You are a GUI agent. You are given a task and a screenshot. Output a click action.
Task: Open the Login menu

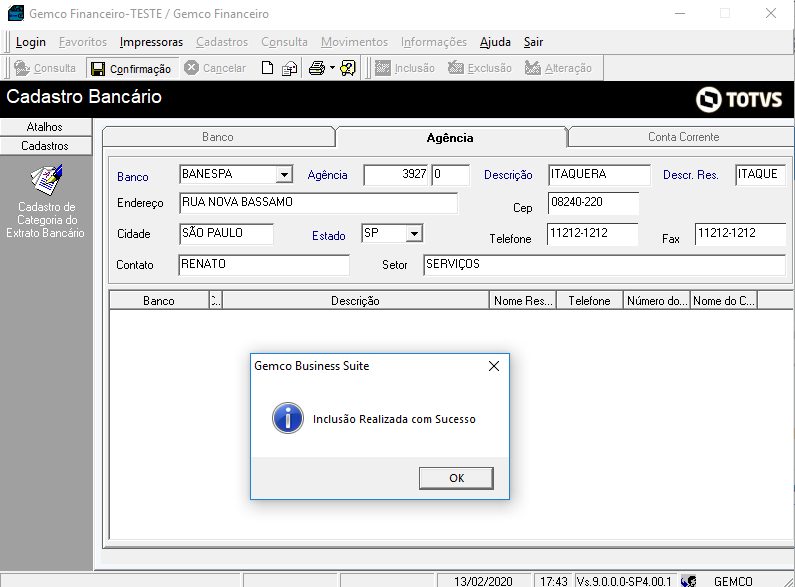pos(31,42)
